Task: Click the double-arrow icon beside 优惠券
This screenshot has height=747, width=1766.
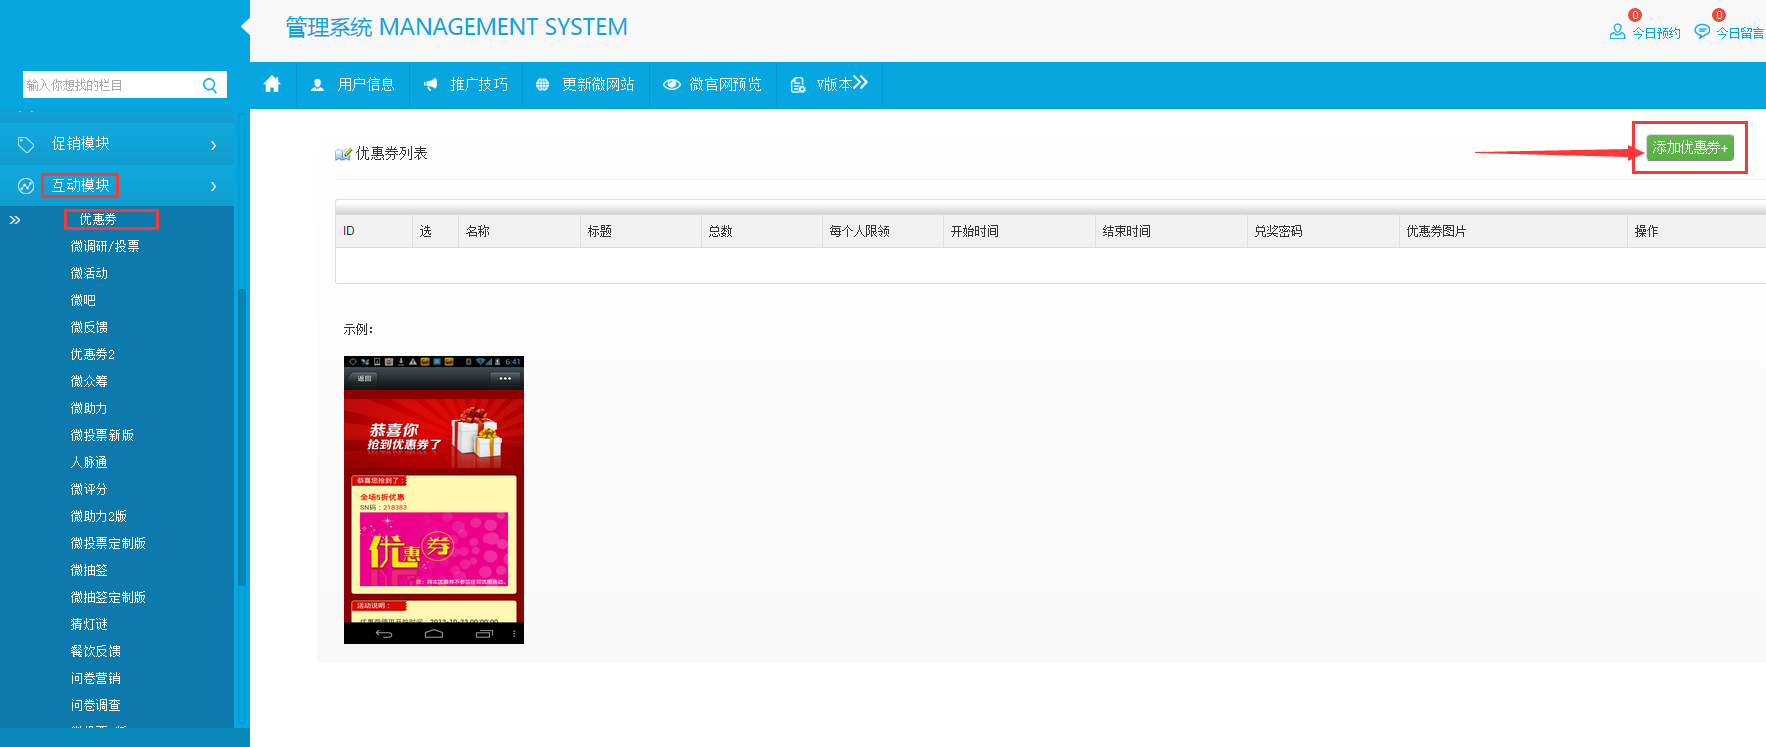Action: 15,220
